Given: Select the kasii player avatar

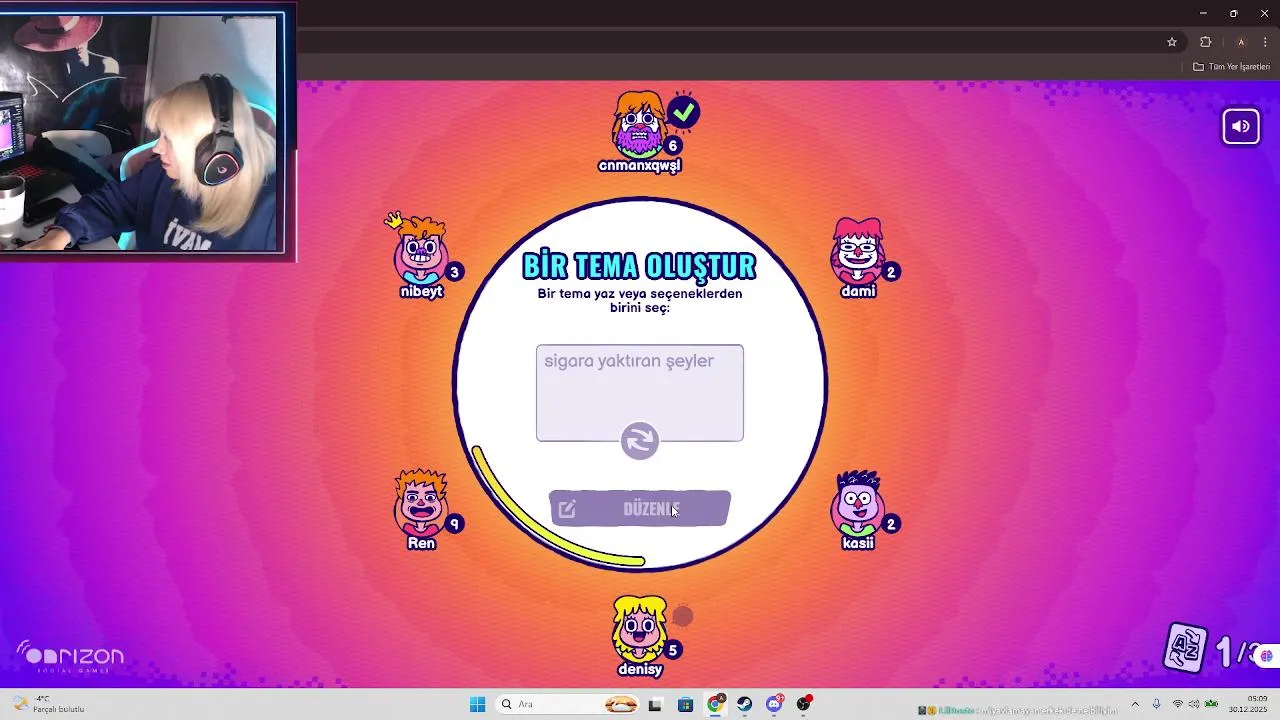Looking at the screenshot, I should coord(858,502).
